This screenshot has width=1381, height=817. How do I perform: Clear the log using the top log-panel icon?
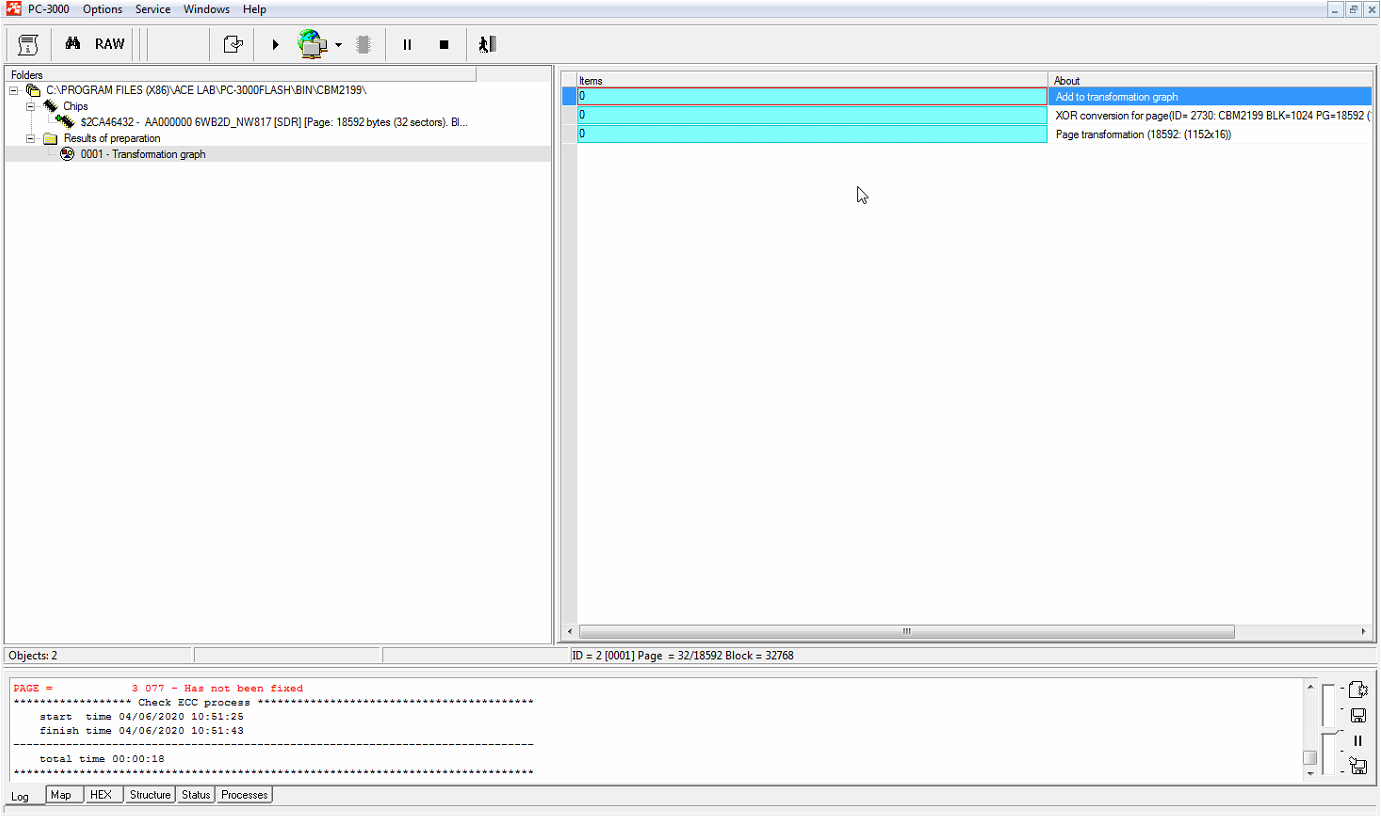tap(1358, 689)
